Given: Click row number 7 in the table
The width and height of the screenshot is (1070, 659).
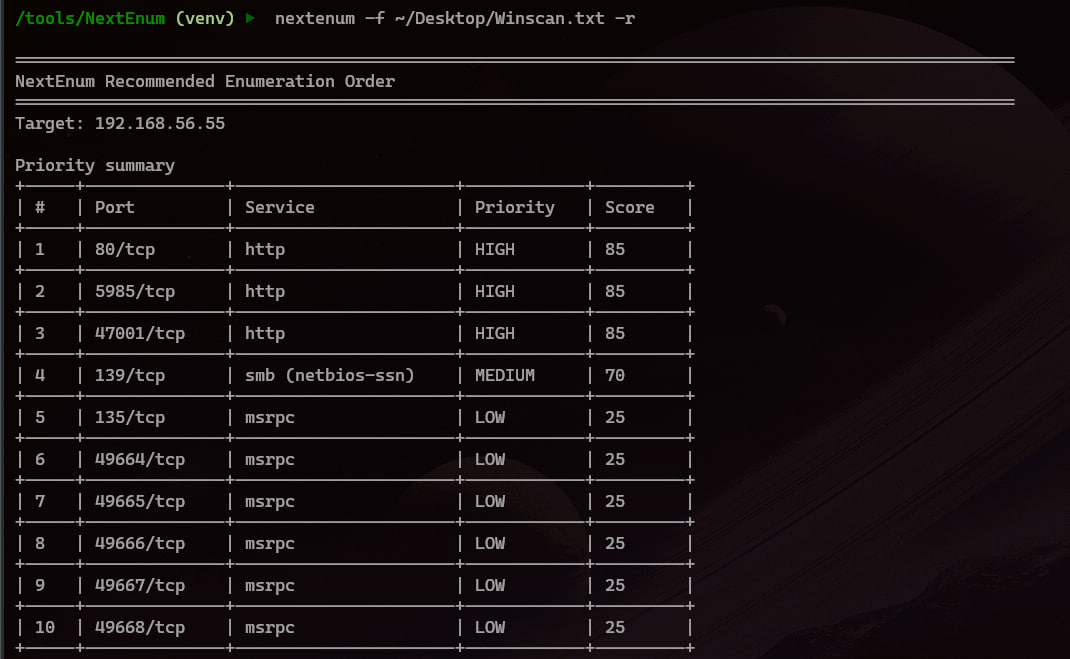Looking at the screenshot, I should pyautogui.click(x=40, y=501).
